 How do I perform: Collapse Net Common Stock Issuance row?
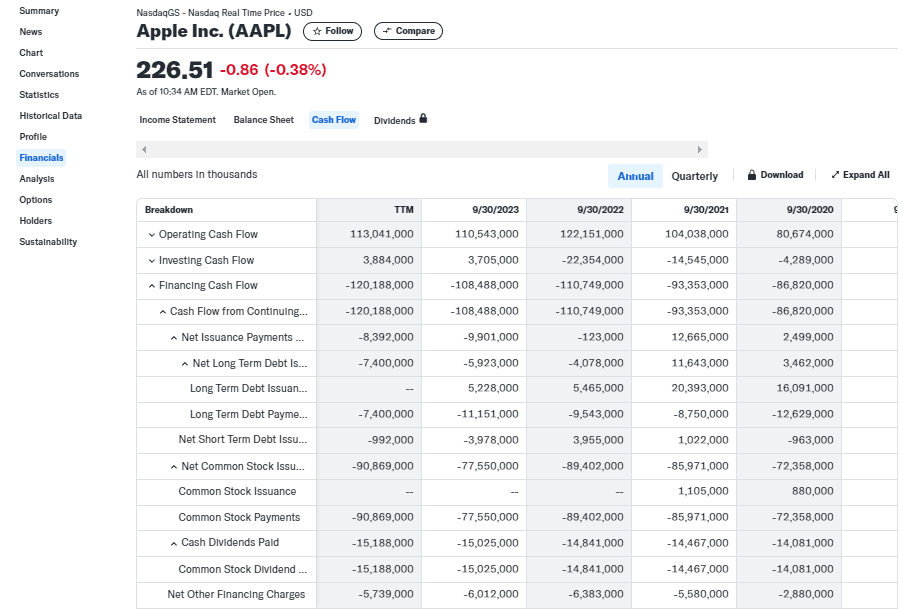tap(174, 467)
